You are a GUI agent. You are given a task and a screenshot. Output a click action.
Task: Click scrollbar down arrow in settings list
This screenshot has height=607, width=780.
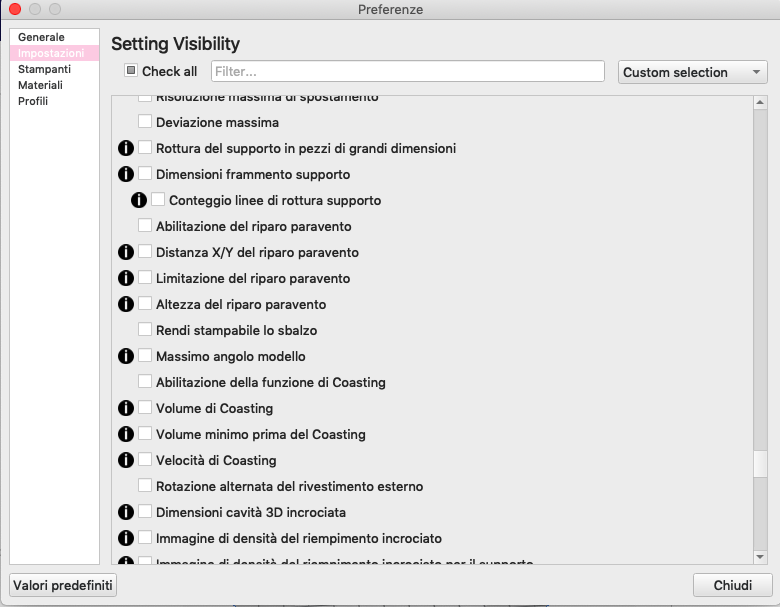[760, 556]
